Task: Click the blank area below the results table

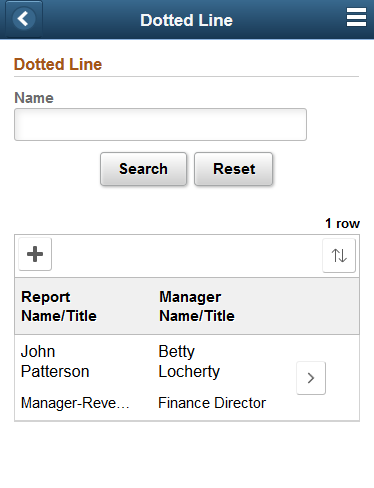Action: point(187,455)
